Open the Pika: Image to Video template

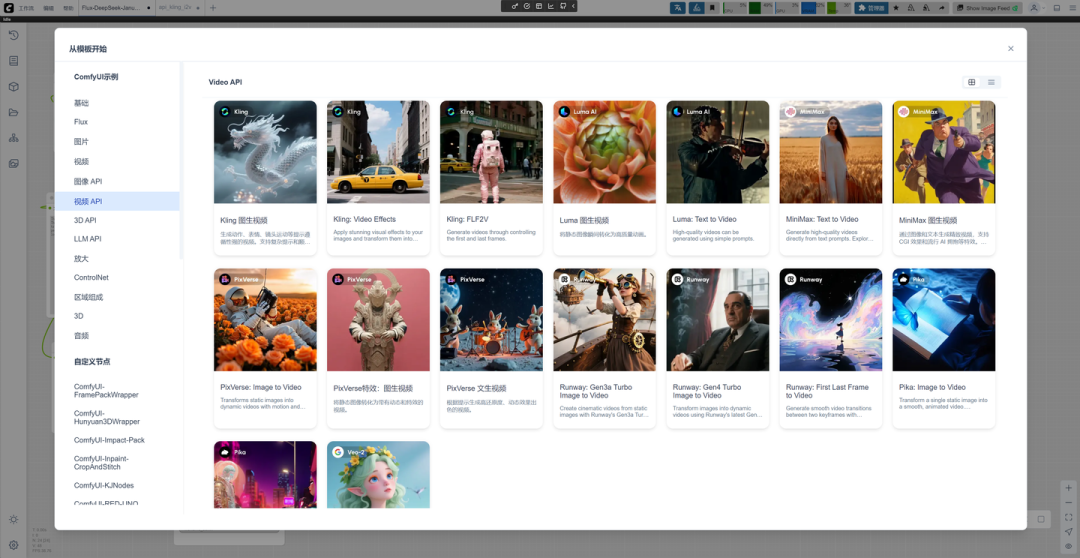click(944, 348)
